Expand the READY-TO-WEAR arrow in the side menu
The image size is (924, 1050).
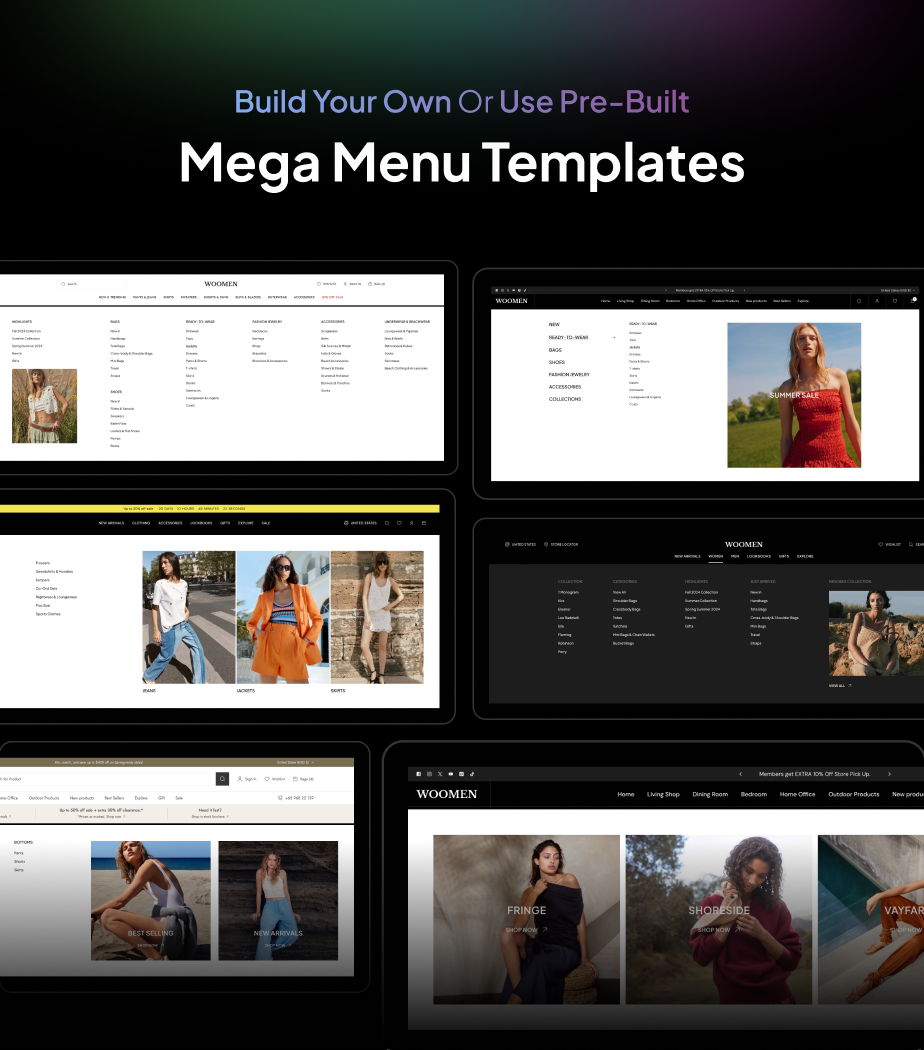pyautogui.click(x=614, y=338)
